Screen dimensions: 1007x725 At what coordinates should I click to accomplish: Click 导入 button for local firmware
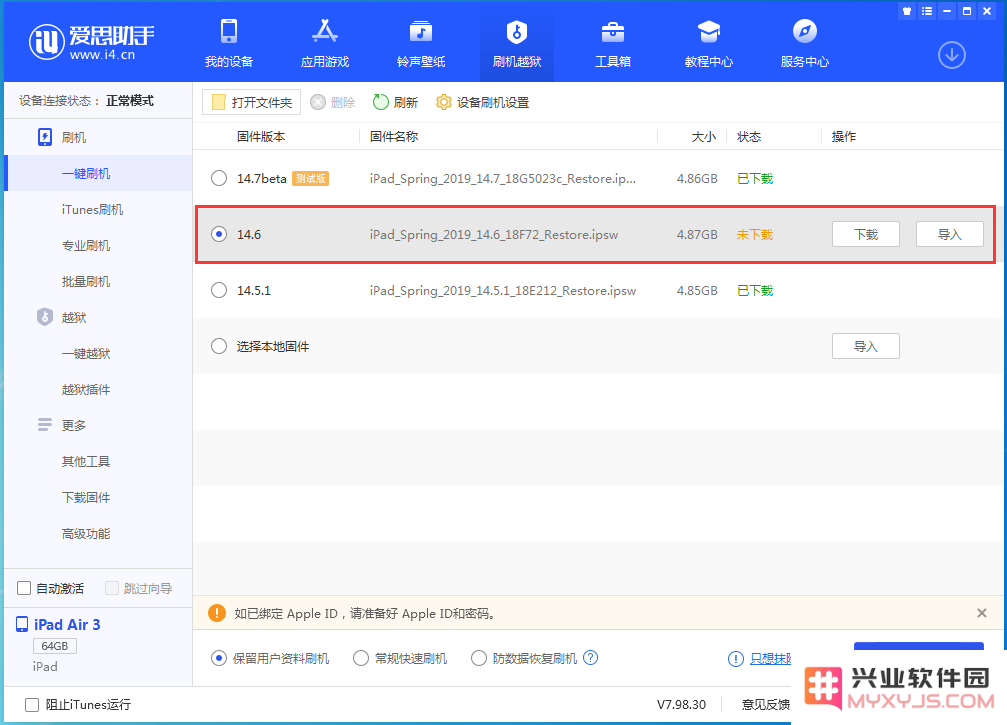click(865, 346)
